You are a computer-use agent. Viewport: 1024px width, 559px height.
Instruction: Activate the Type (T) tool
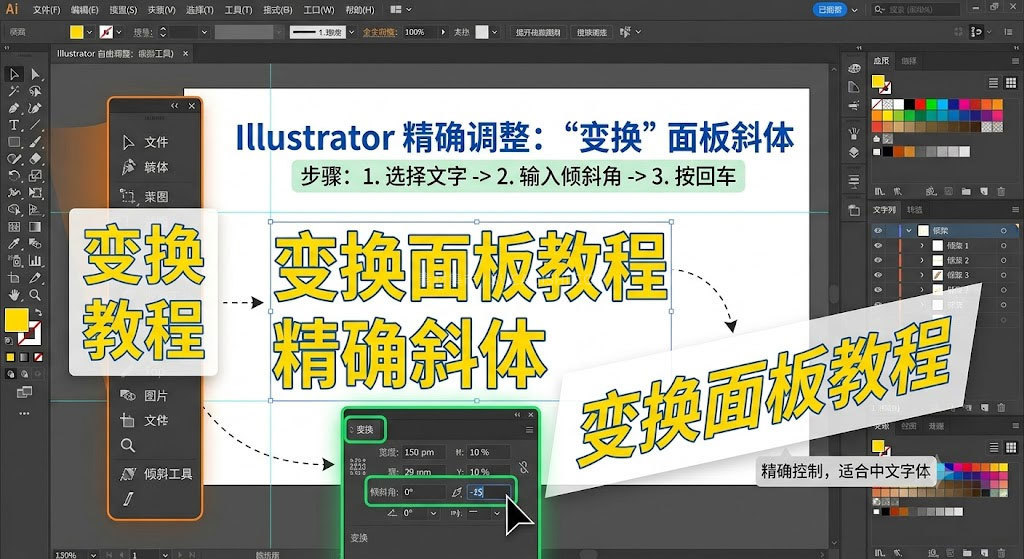(14, 125)
